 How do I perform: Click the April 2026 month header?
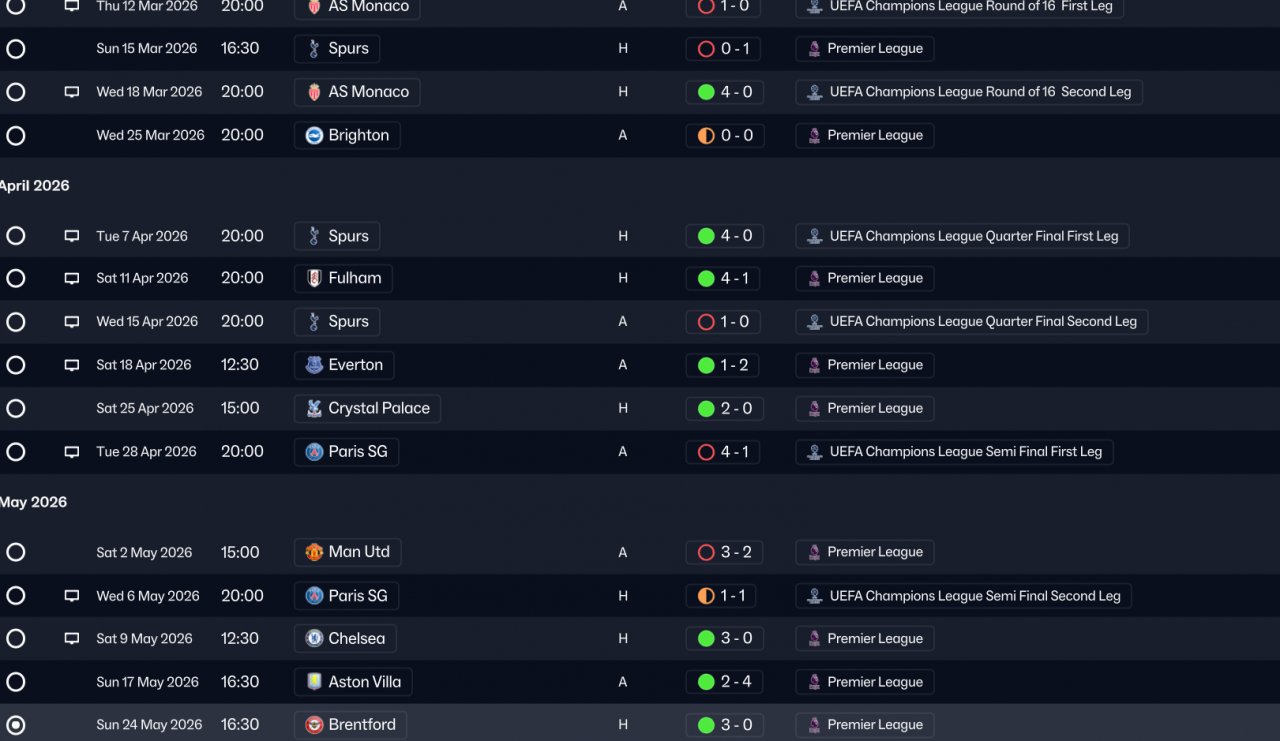click(35, 186)
